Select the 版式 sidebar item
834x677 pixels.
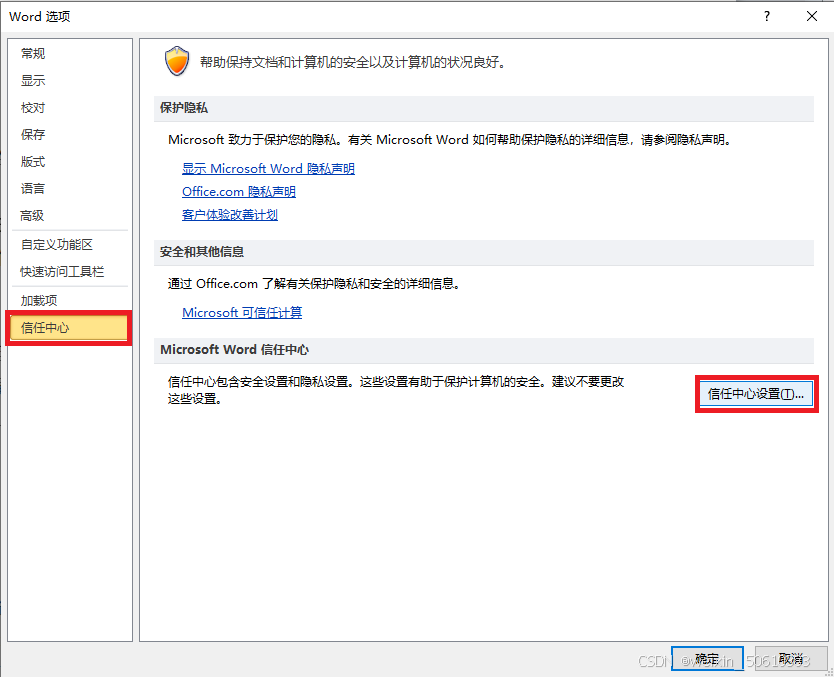(x=33, y=162)
